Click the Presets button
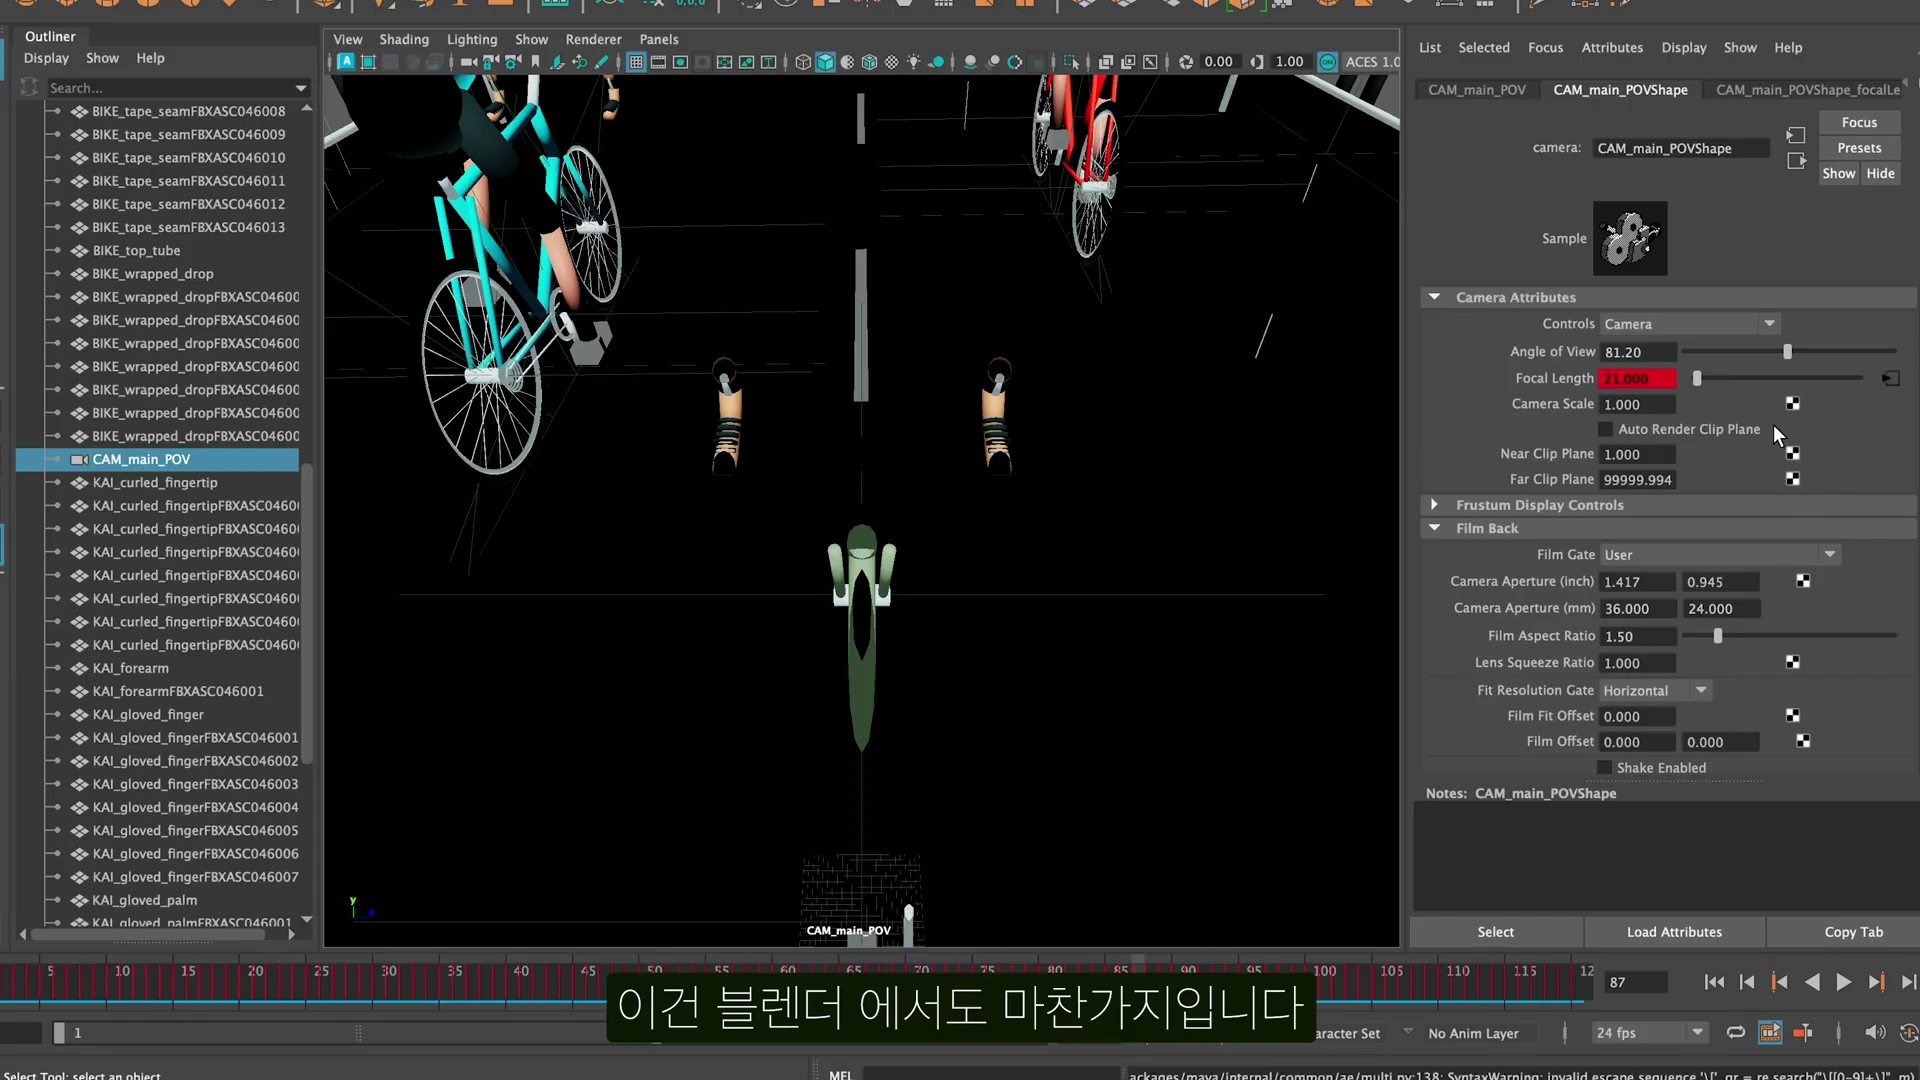 [1859, 148]
